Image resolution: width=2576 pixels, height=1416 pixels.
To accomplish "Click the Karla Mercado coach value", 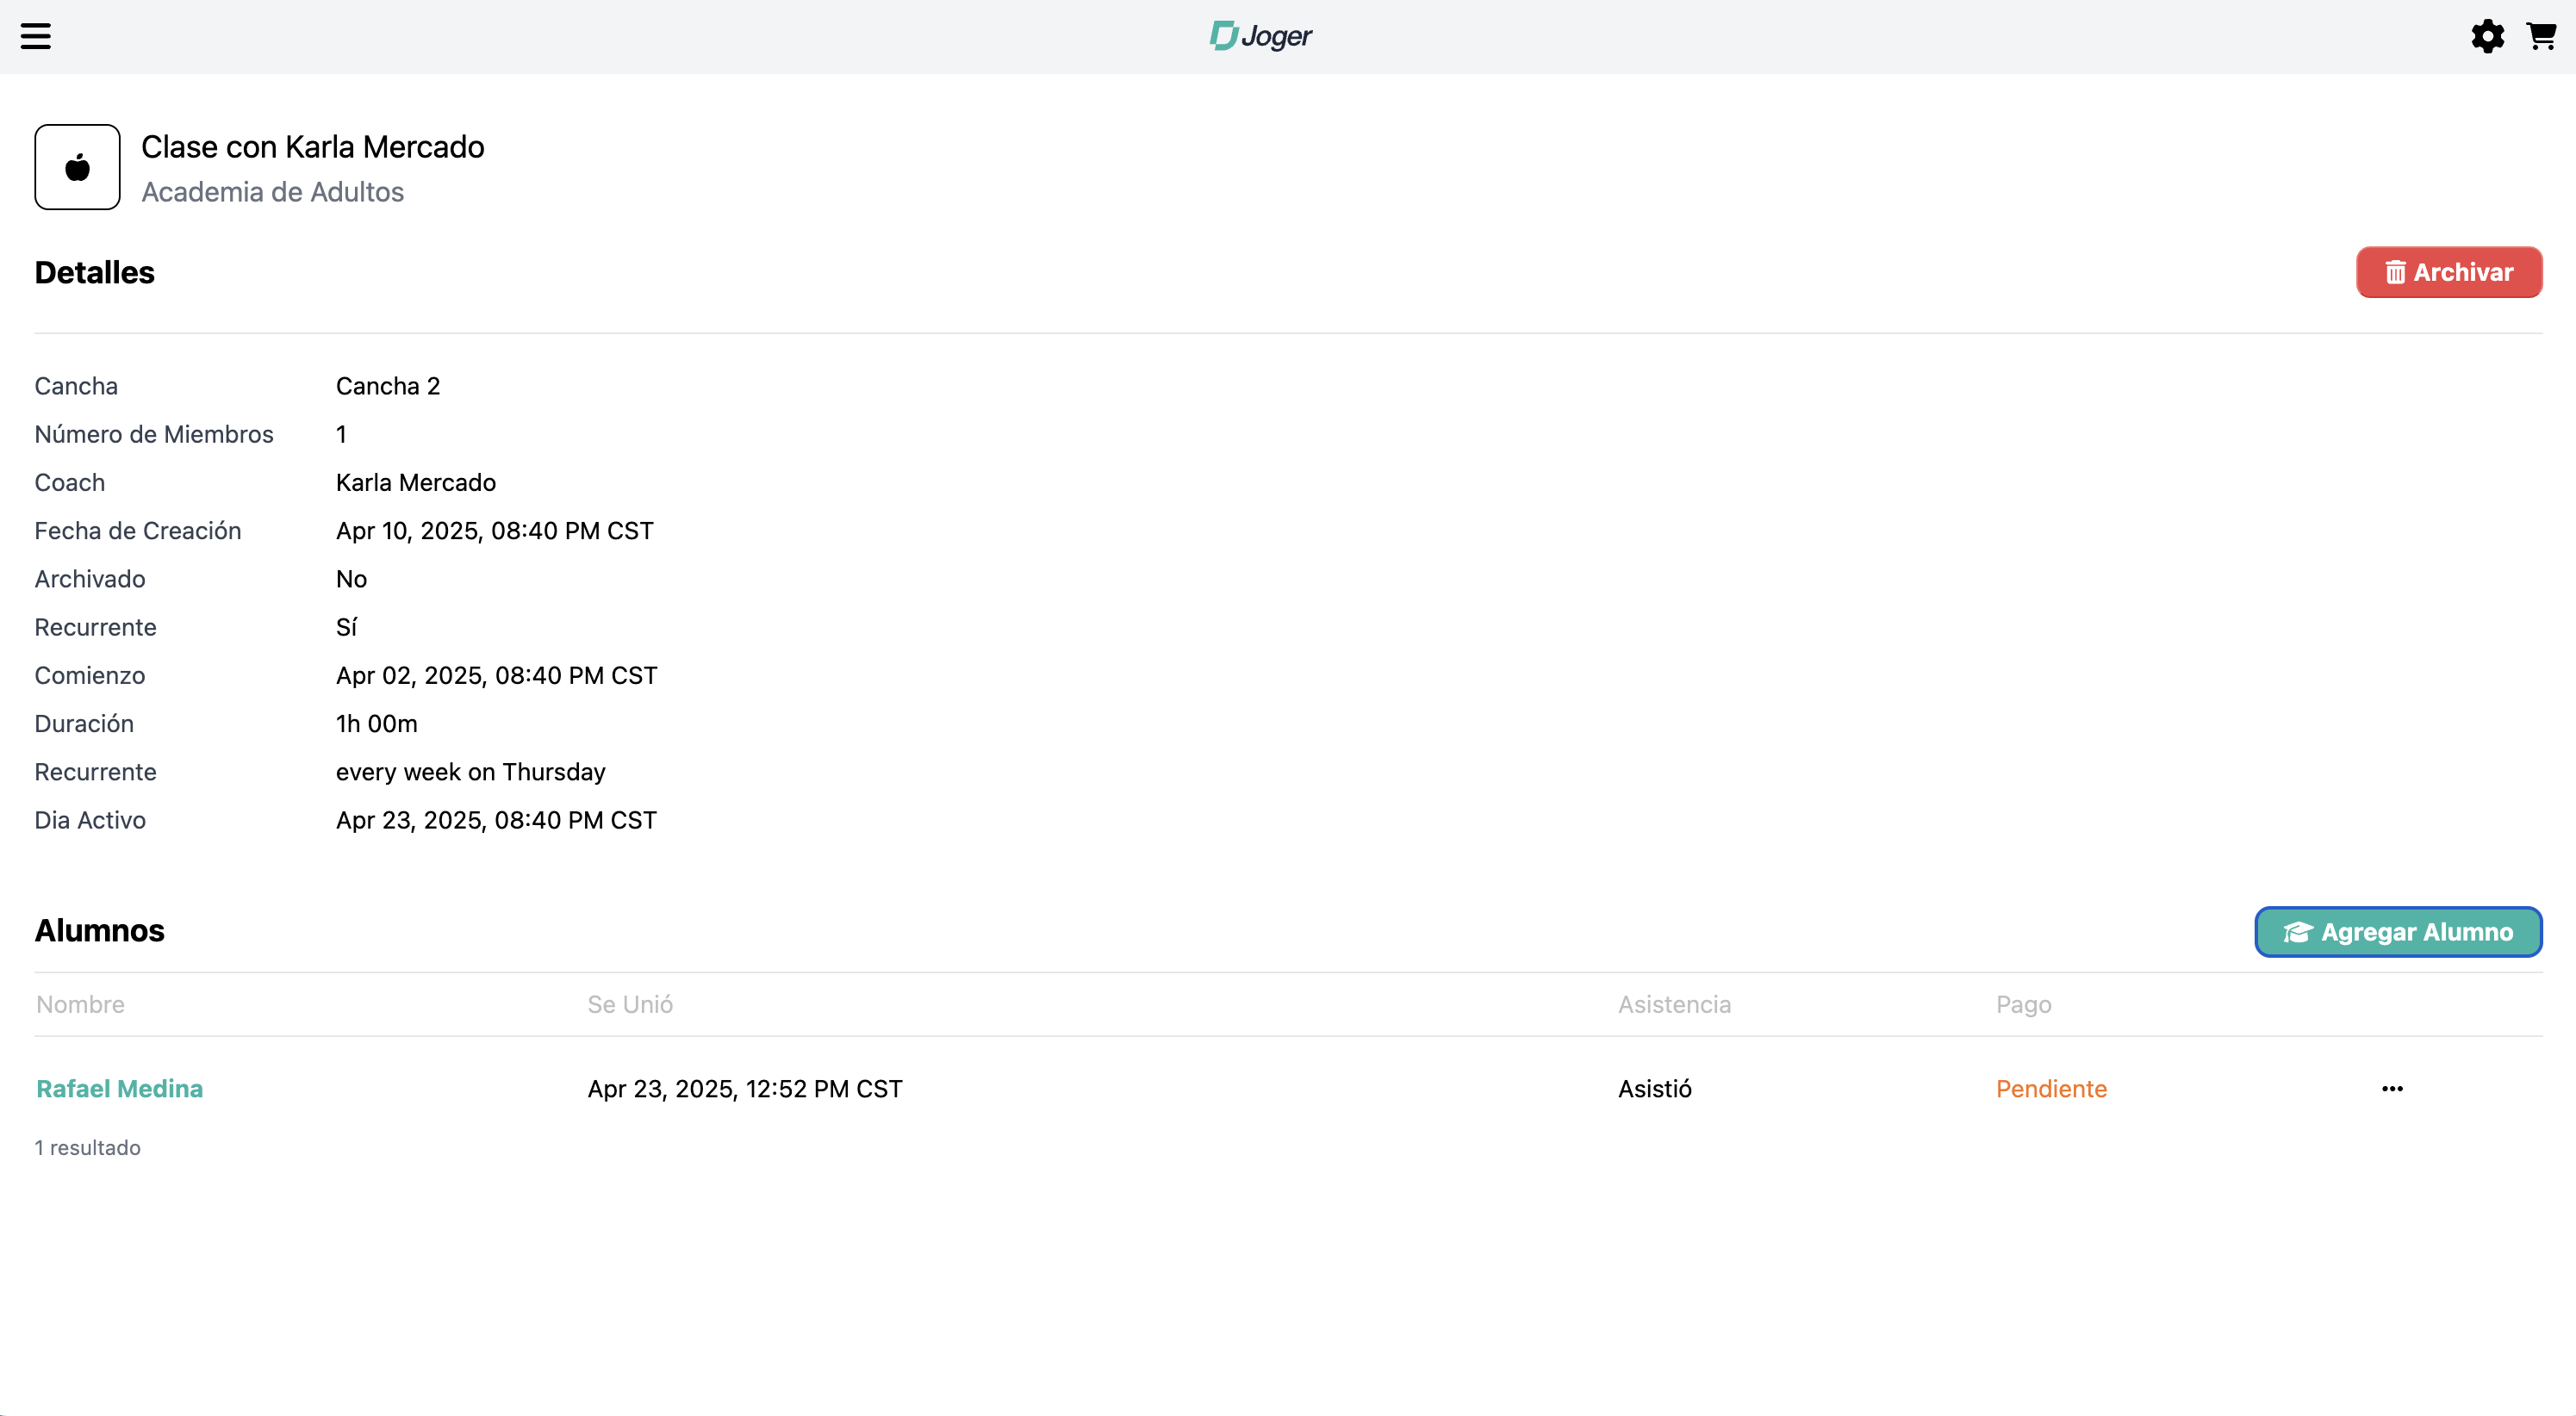I will pos(415,483).
